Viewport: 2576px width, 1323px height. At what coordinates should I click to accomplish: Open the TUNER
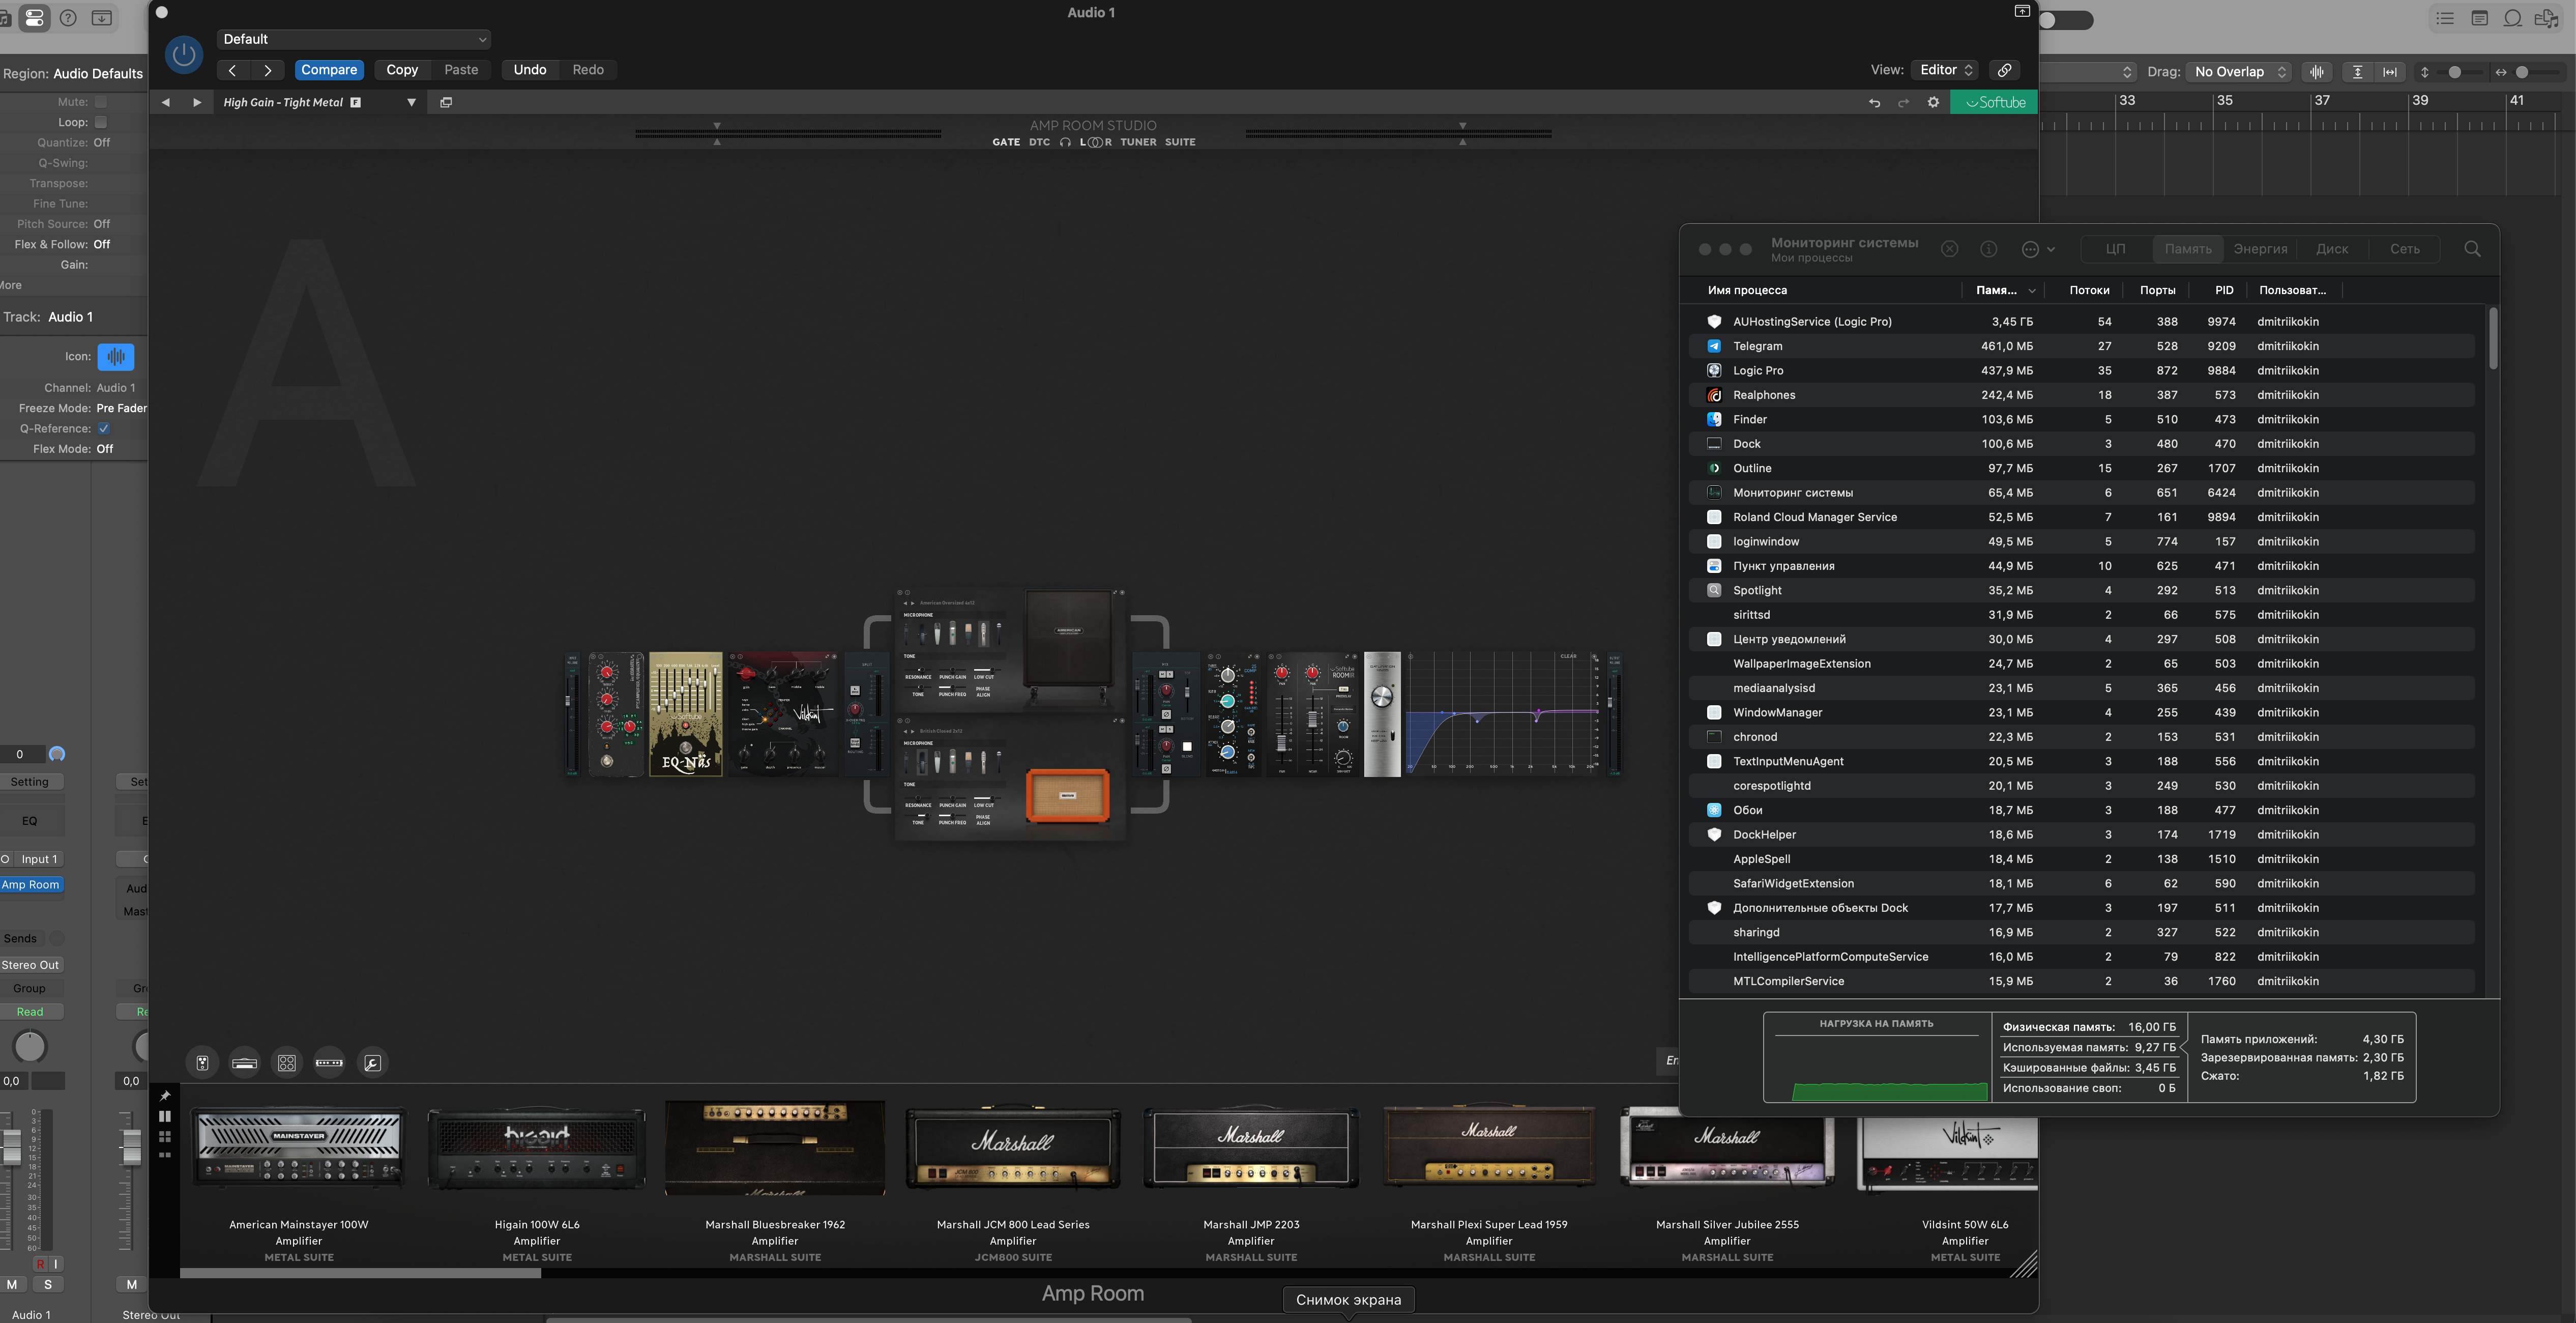point(1138,142)
